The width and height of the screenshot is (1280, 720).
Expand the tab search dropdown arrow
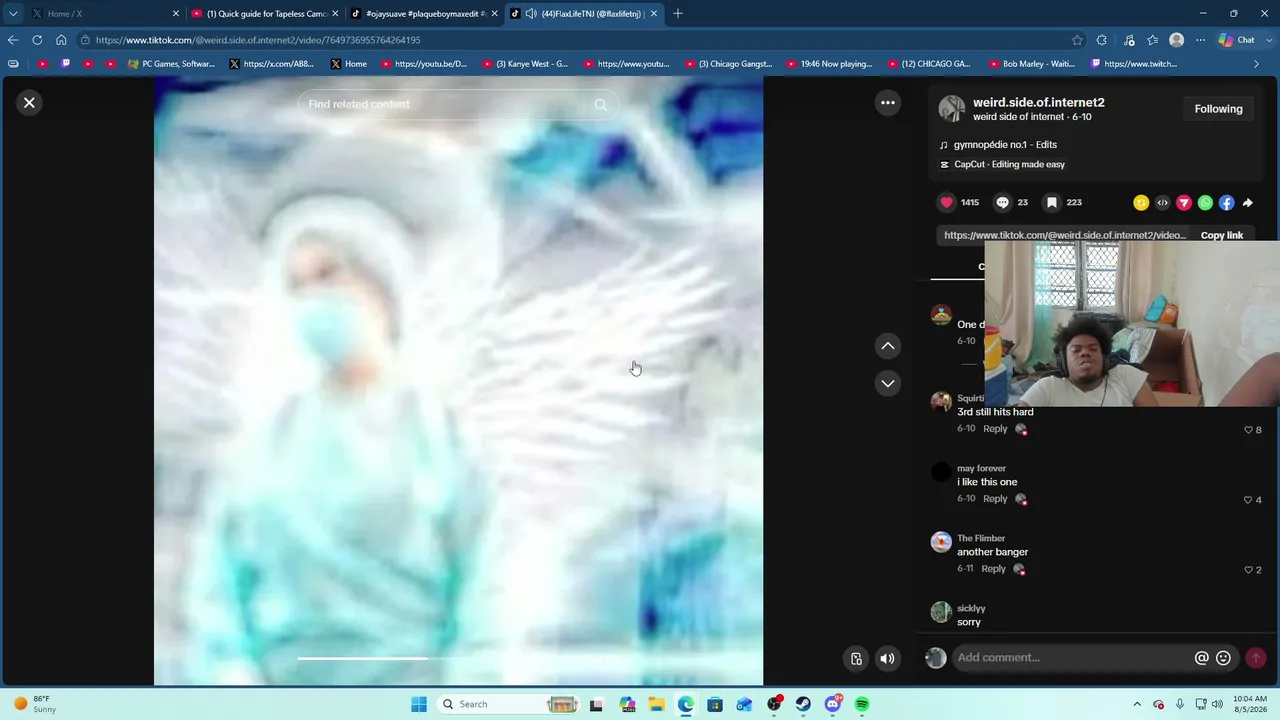click(x=12, y=13)
